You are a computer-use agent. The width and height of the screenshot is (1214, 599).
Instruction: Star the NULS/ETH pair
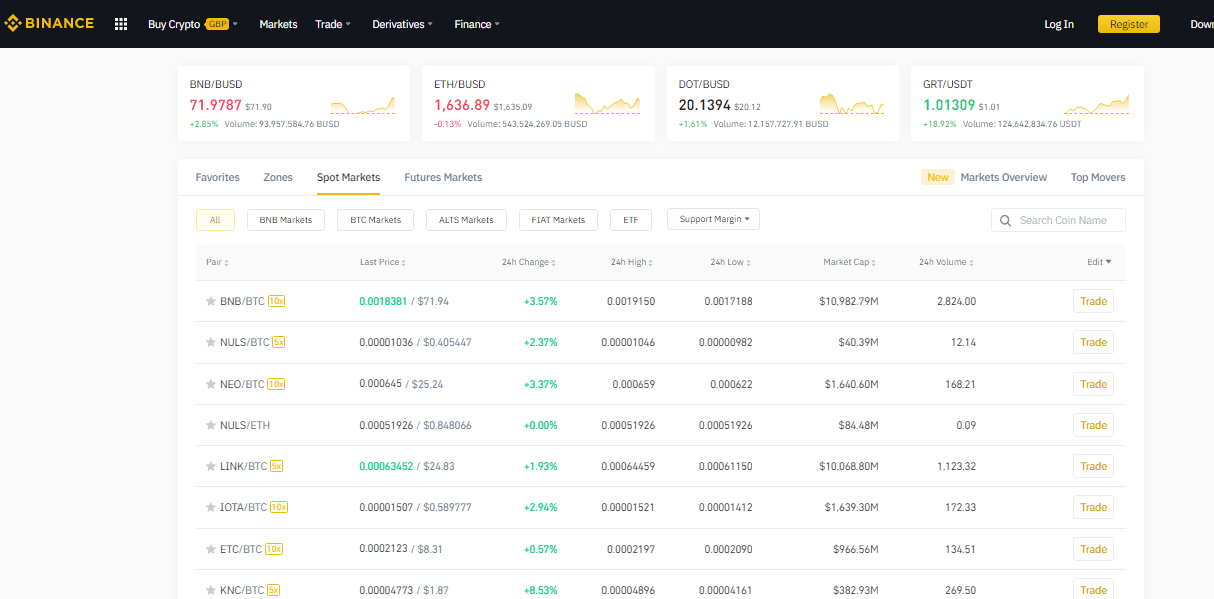[210, 425]
